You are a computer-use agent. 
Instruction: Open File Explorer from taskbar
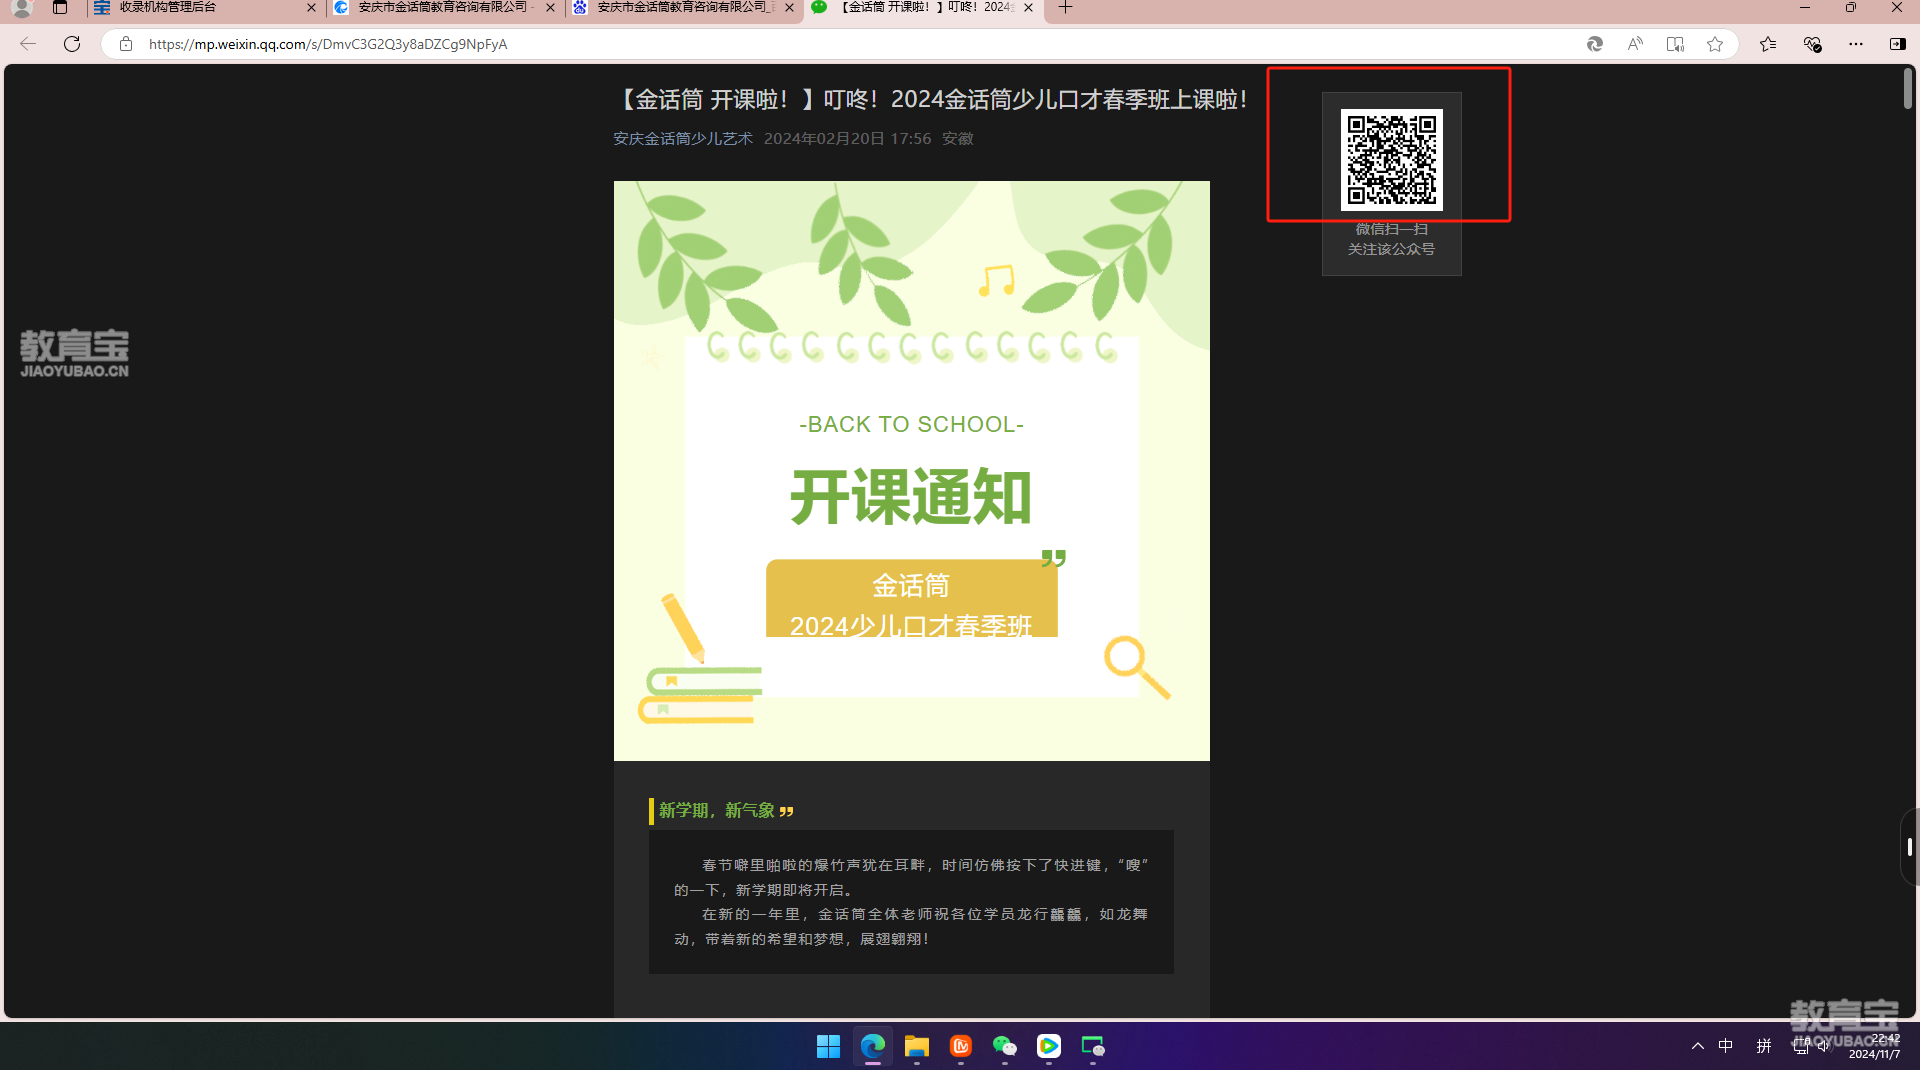coord(917,1046)
